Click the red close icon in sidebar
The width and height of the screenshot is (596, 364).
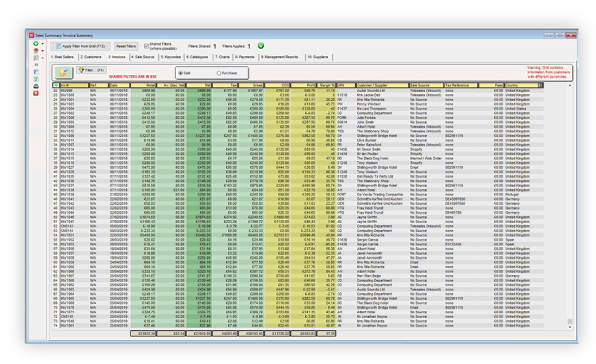coord(36,93)
